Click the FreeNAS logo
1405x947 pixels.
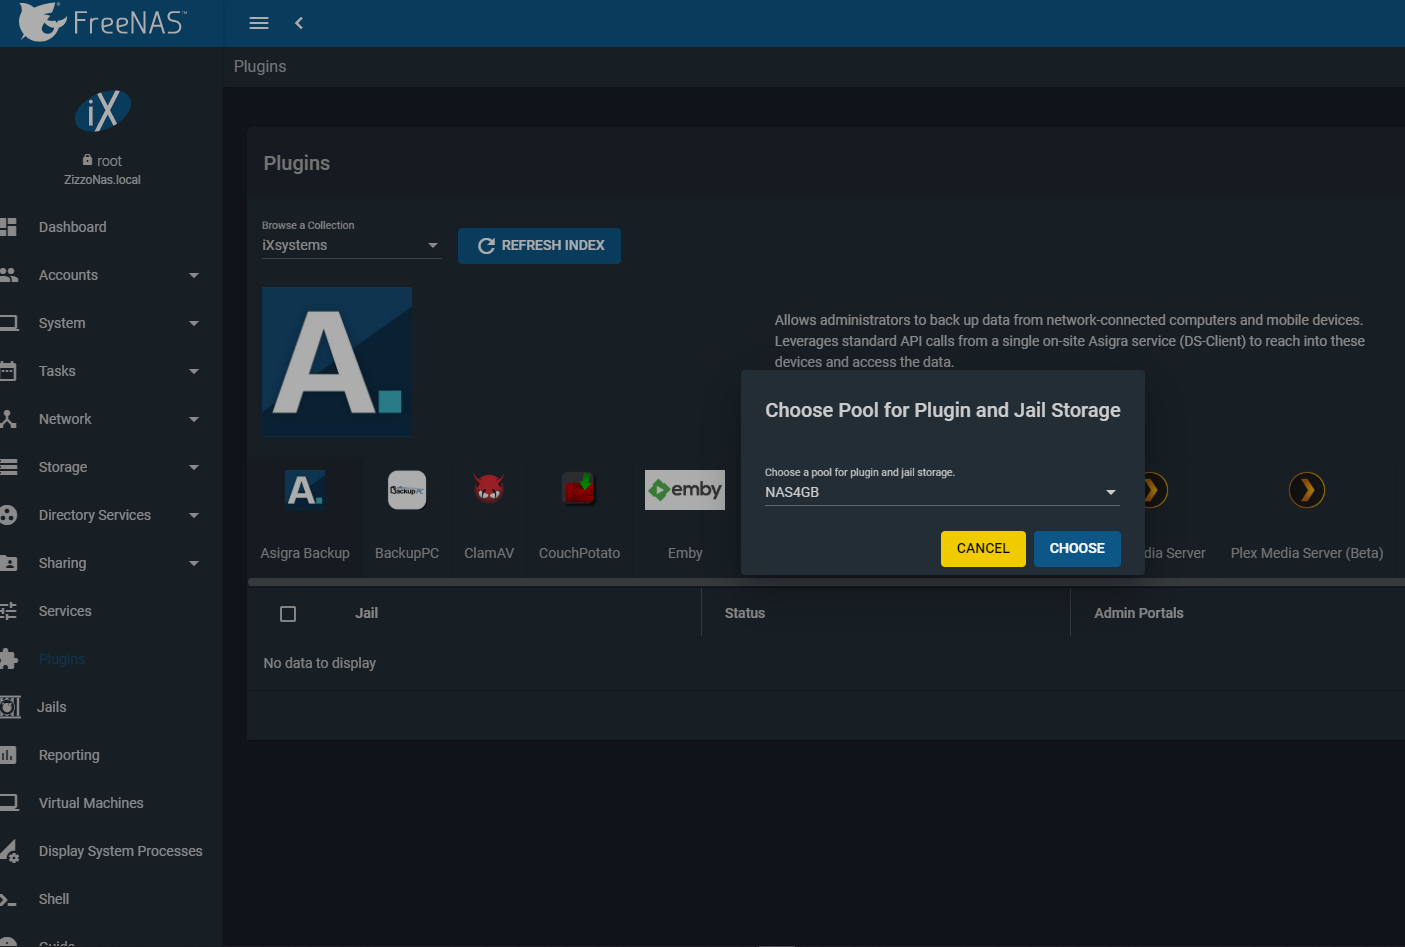pos(102,22)
